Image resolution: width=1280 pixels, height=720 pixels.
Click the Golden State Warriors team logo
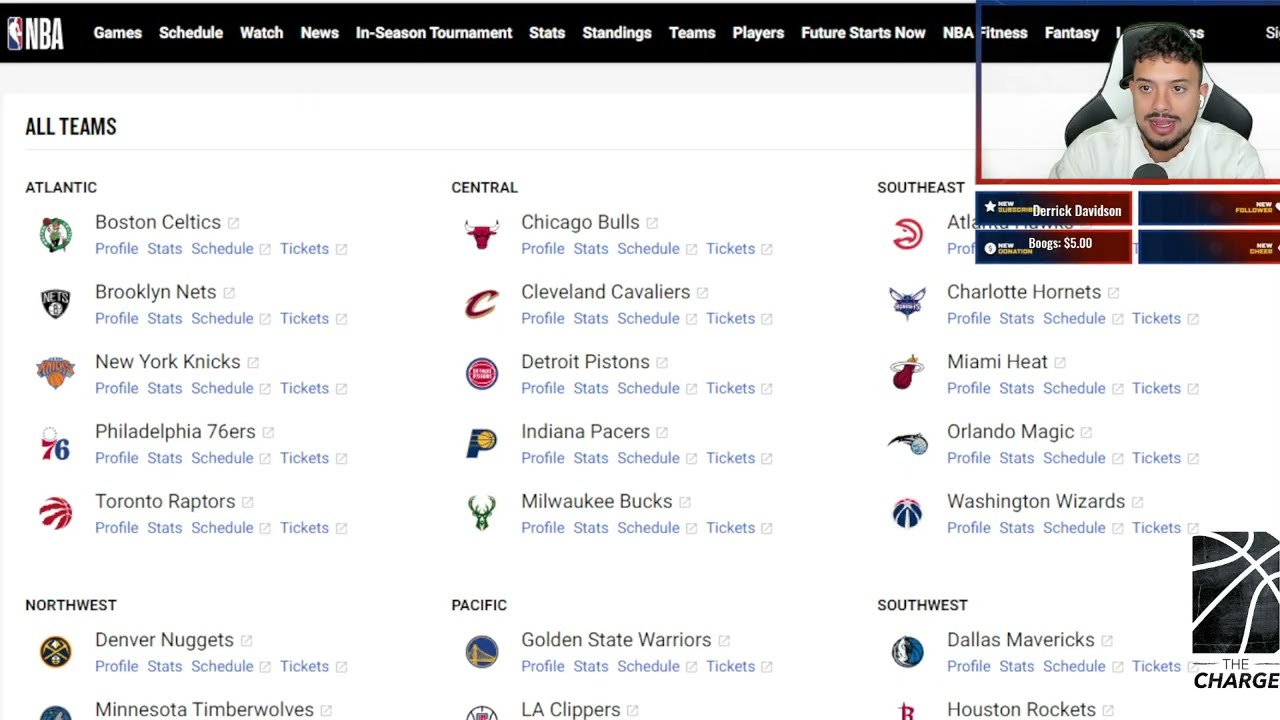(x=482, y=652)
